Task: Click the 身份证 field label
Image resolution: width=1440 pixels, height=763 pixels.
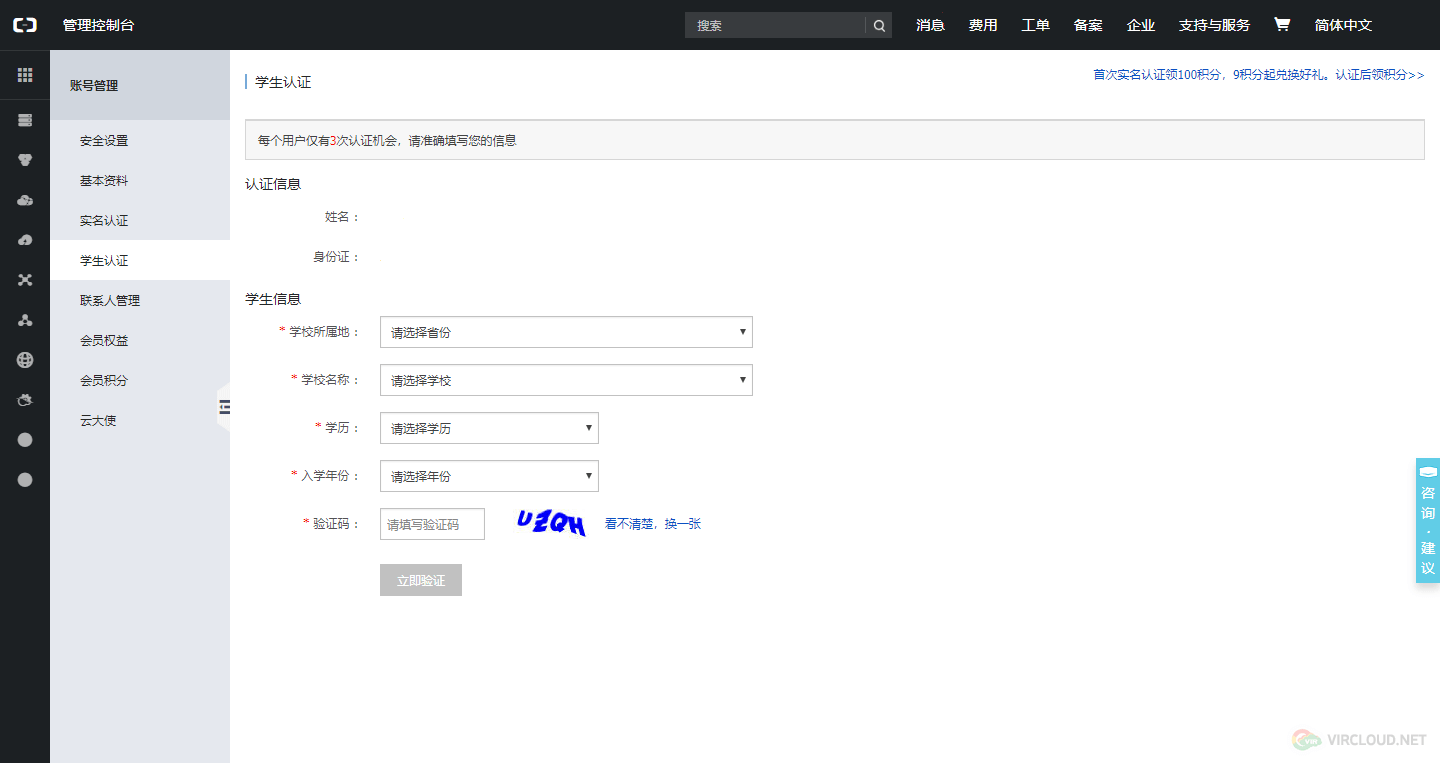Action: [x=336, y=257]
